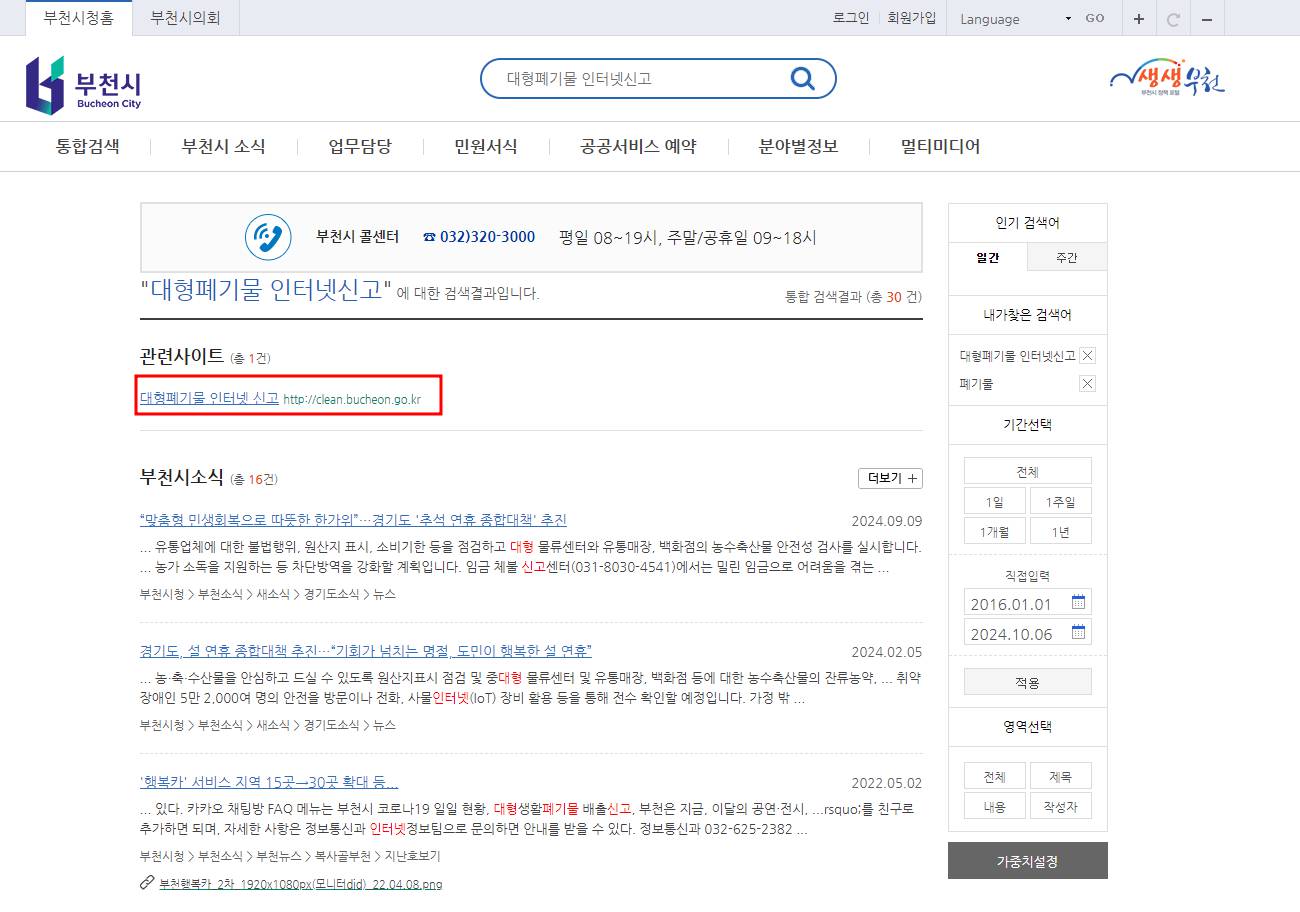Click GO next to Language
Viewport: 1300px width, 912px height.
click(x=1095, y=18)
